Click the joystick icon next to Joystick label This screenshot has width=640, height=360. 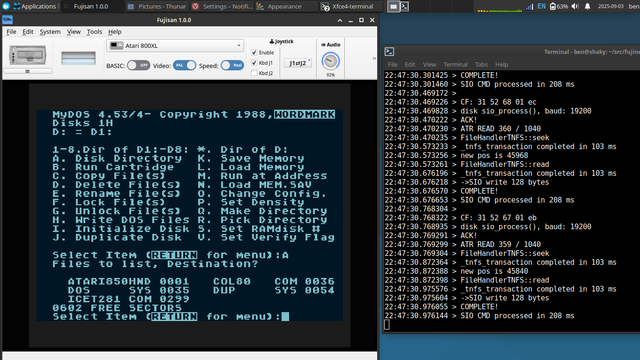pos(271,41)
